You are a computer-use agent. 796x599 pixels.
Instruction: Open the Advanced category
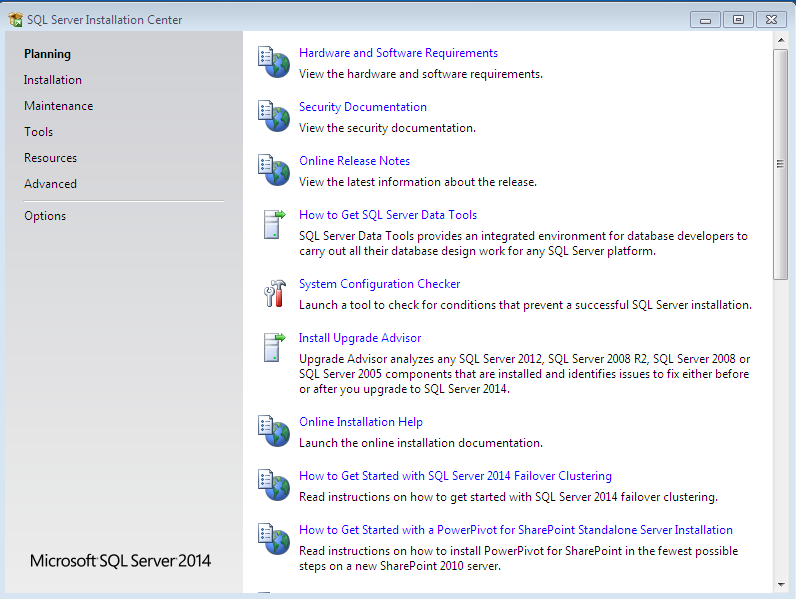coord(50,184)
